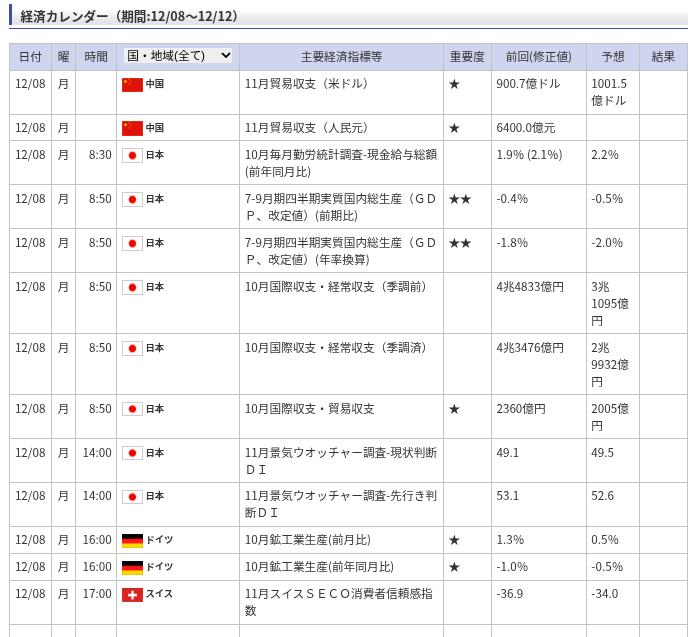Click the 日付 column header
700x637 pixels.
[31, 57]
